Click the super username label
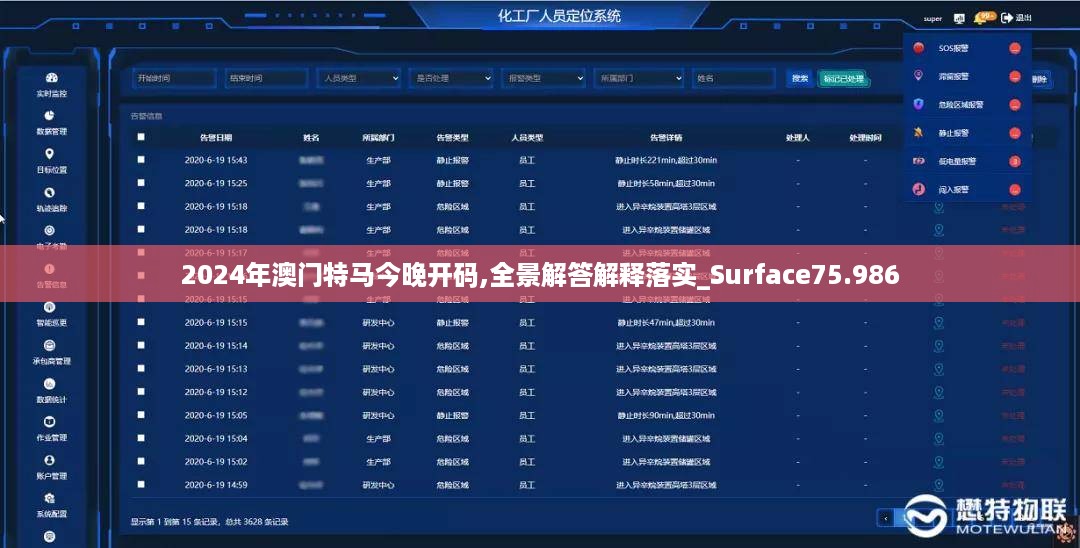Screen dimensions: 1080x548 pyautogui.click(x=933, y=19)
